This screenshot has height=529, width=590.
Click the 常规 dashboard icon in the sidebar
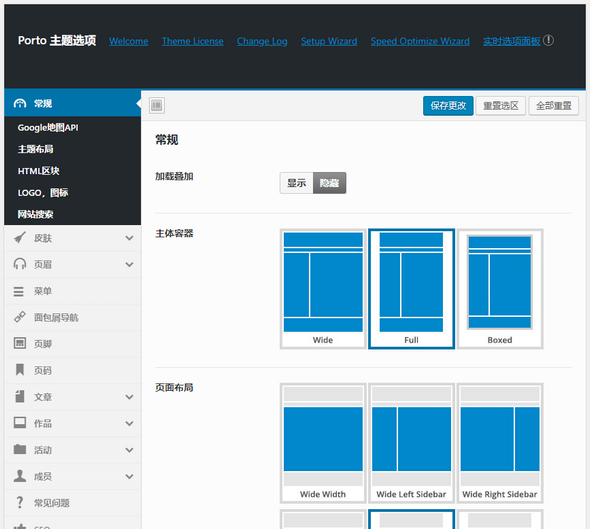[20, 103]
